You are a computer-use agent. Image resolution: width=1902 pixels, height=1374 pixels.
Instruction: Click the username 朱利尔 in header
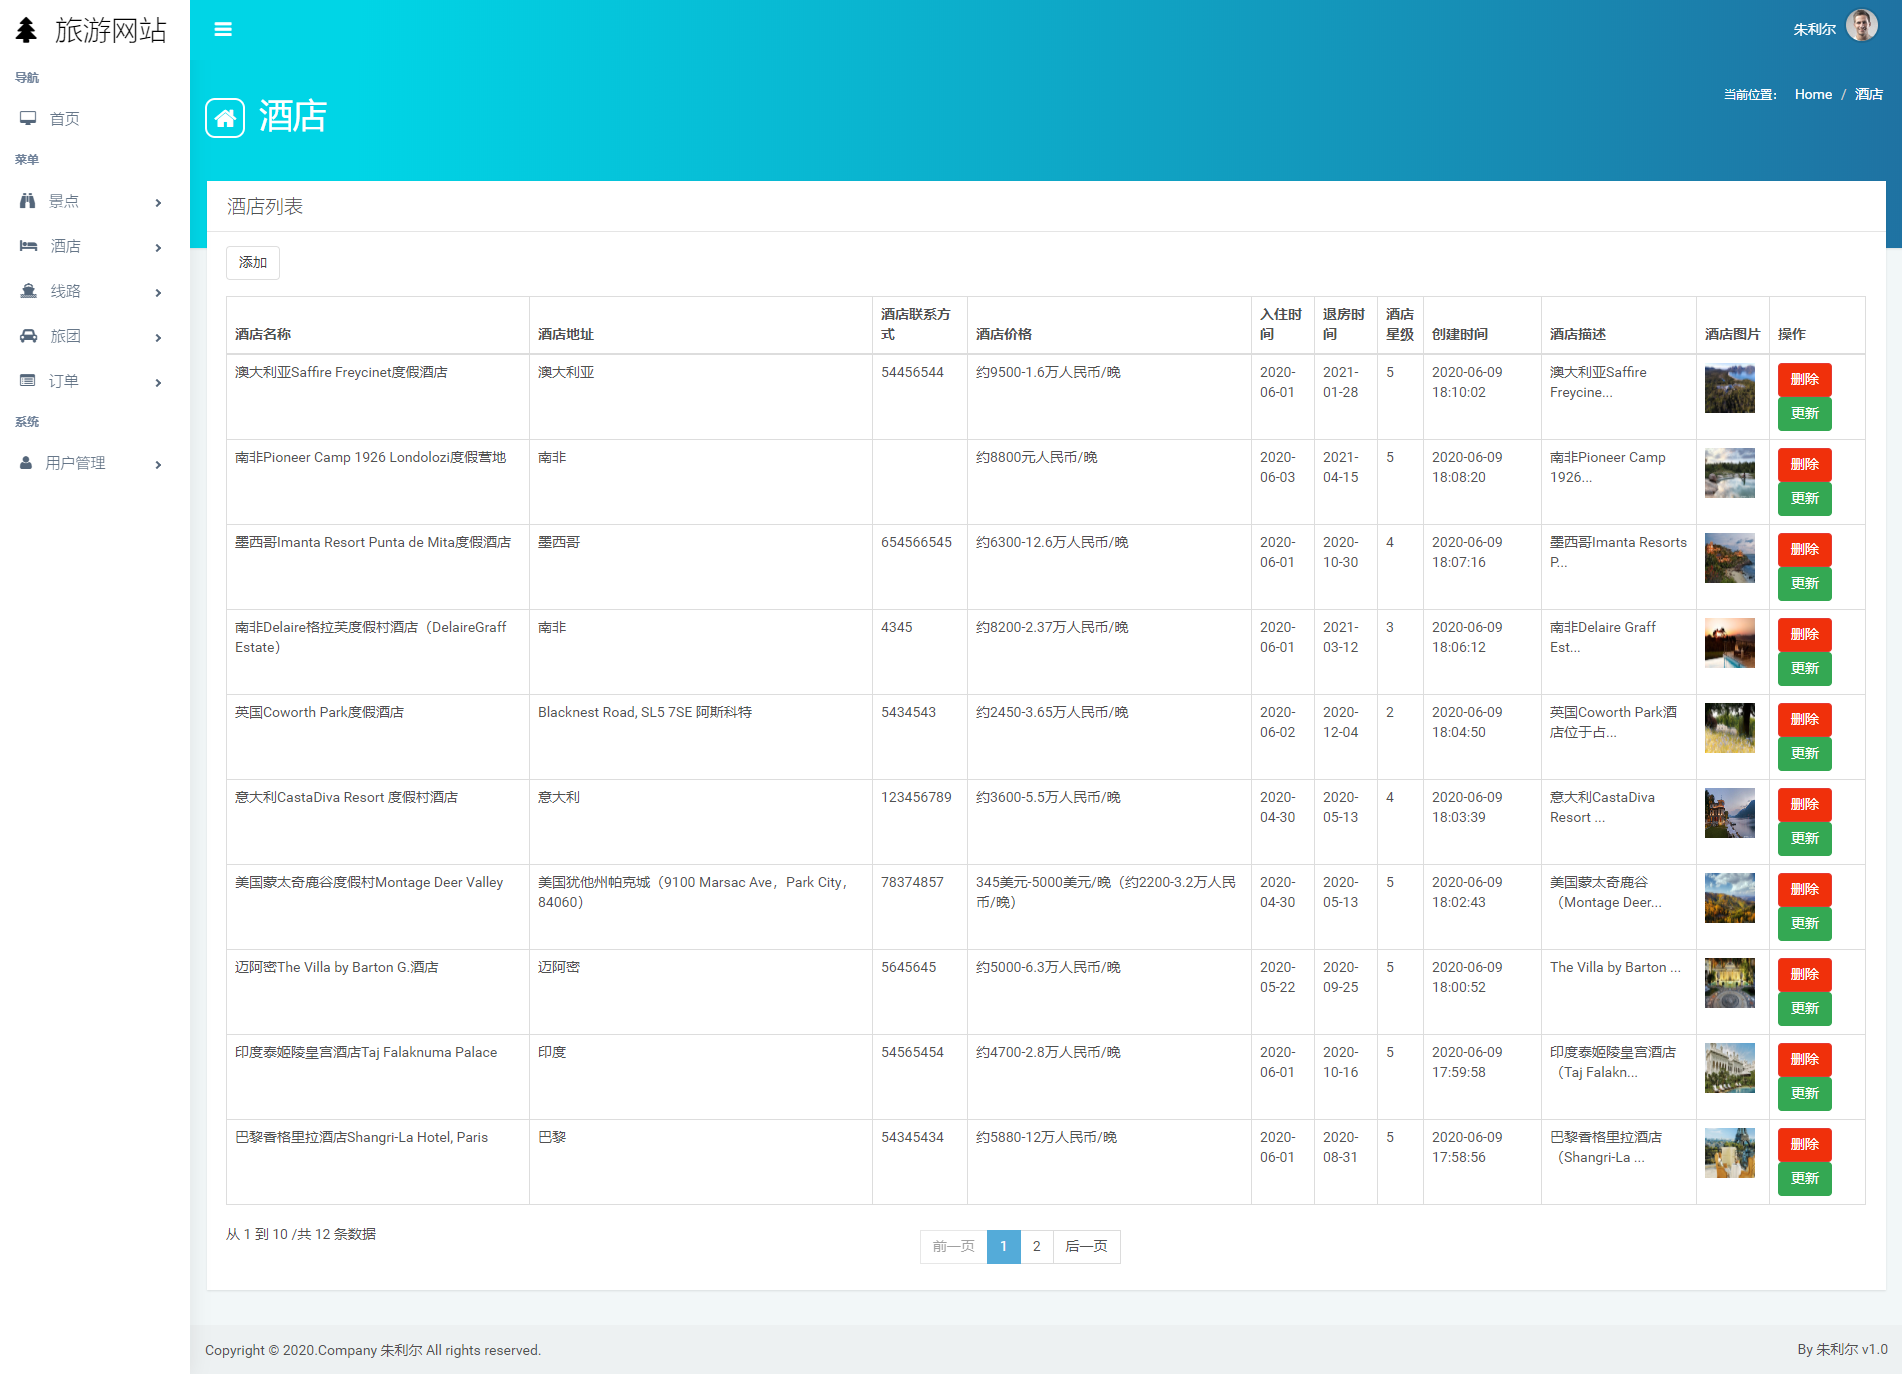(1814, 29)
